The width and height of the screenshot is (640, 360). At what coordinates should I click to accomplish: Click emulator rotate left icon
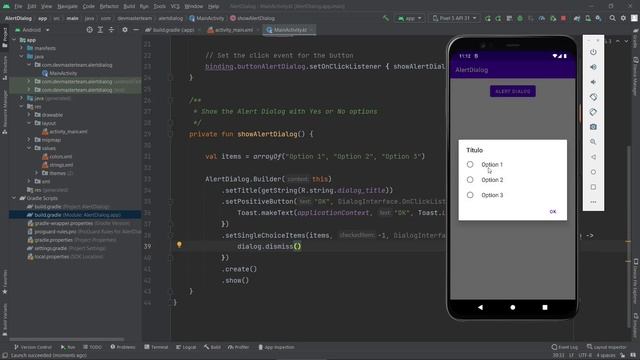[x=593, y=97]
